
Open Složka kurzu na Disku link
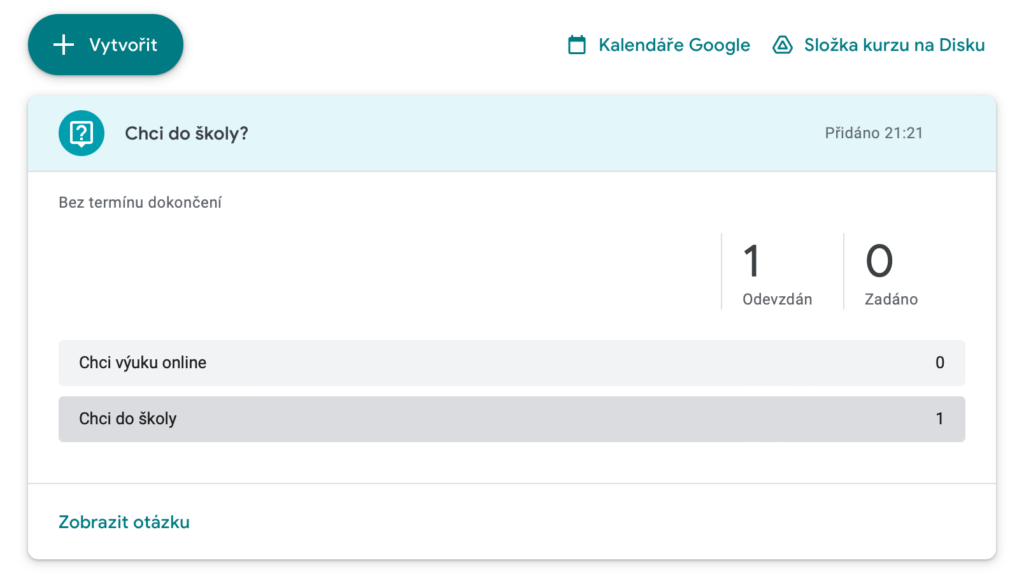pos(894,45)
